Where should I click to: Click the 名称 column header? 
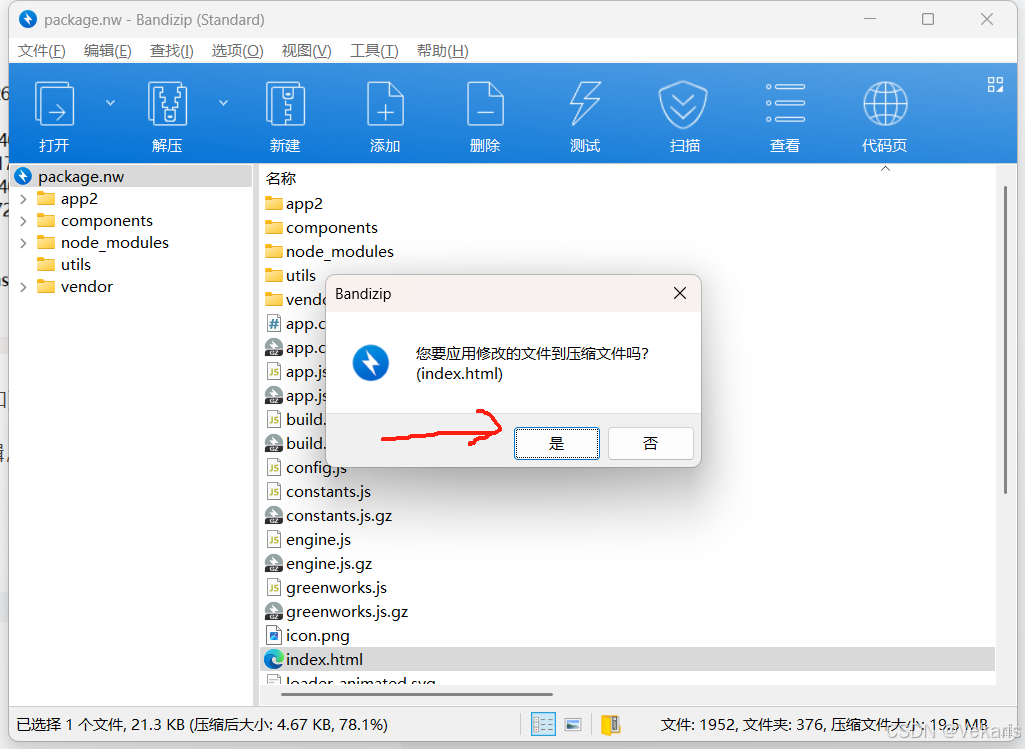pyautogui.click(x=281, y=178)
